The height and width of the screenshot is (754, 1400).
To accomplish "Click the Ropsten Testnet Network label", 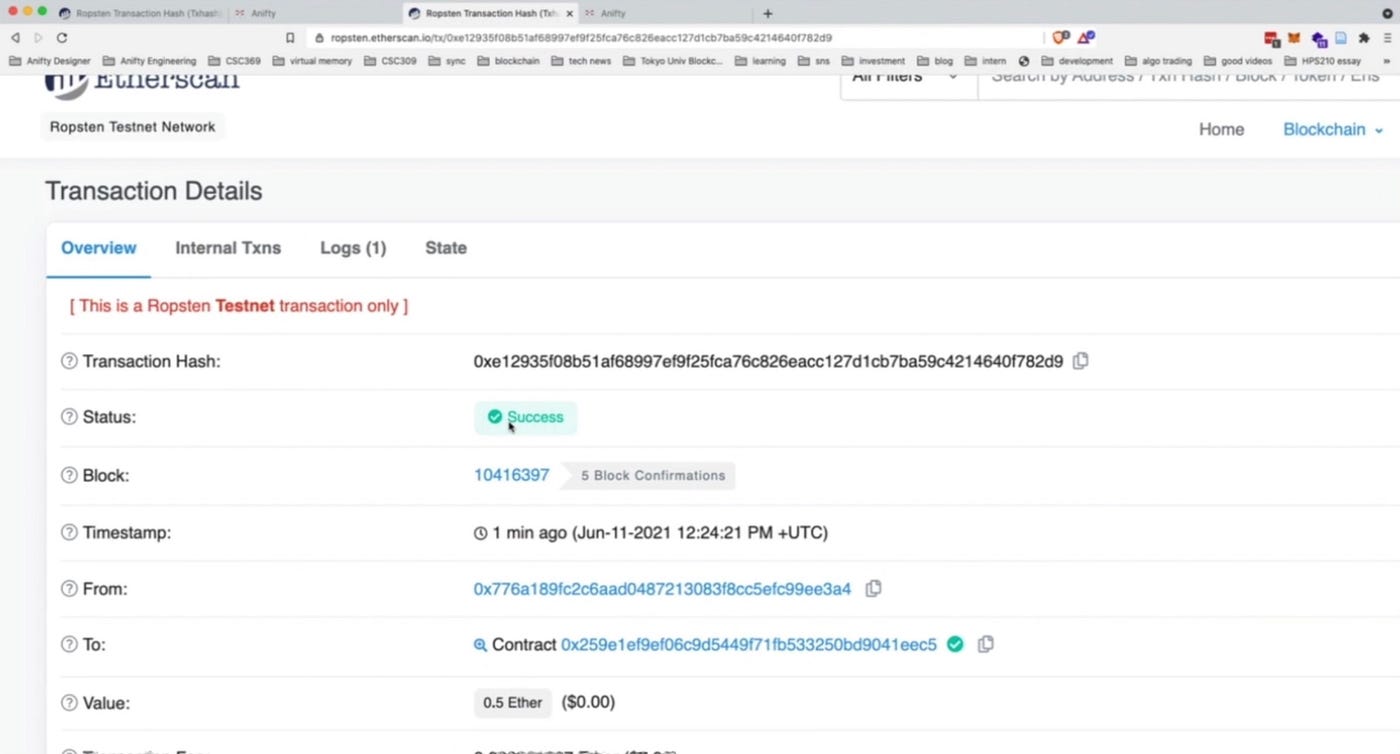I will click(x=133, y=127).
